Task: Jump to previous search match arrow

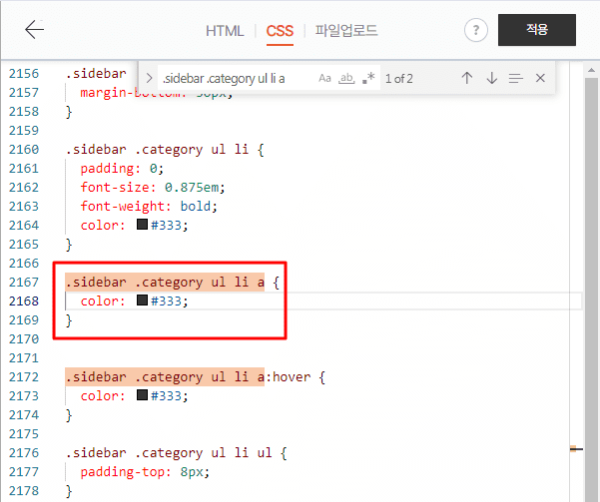Action: pos(466,78)
